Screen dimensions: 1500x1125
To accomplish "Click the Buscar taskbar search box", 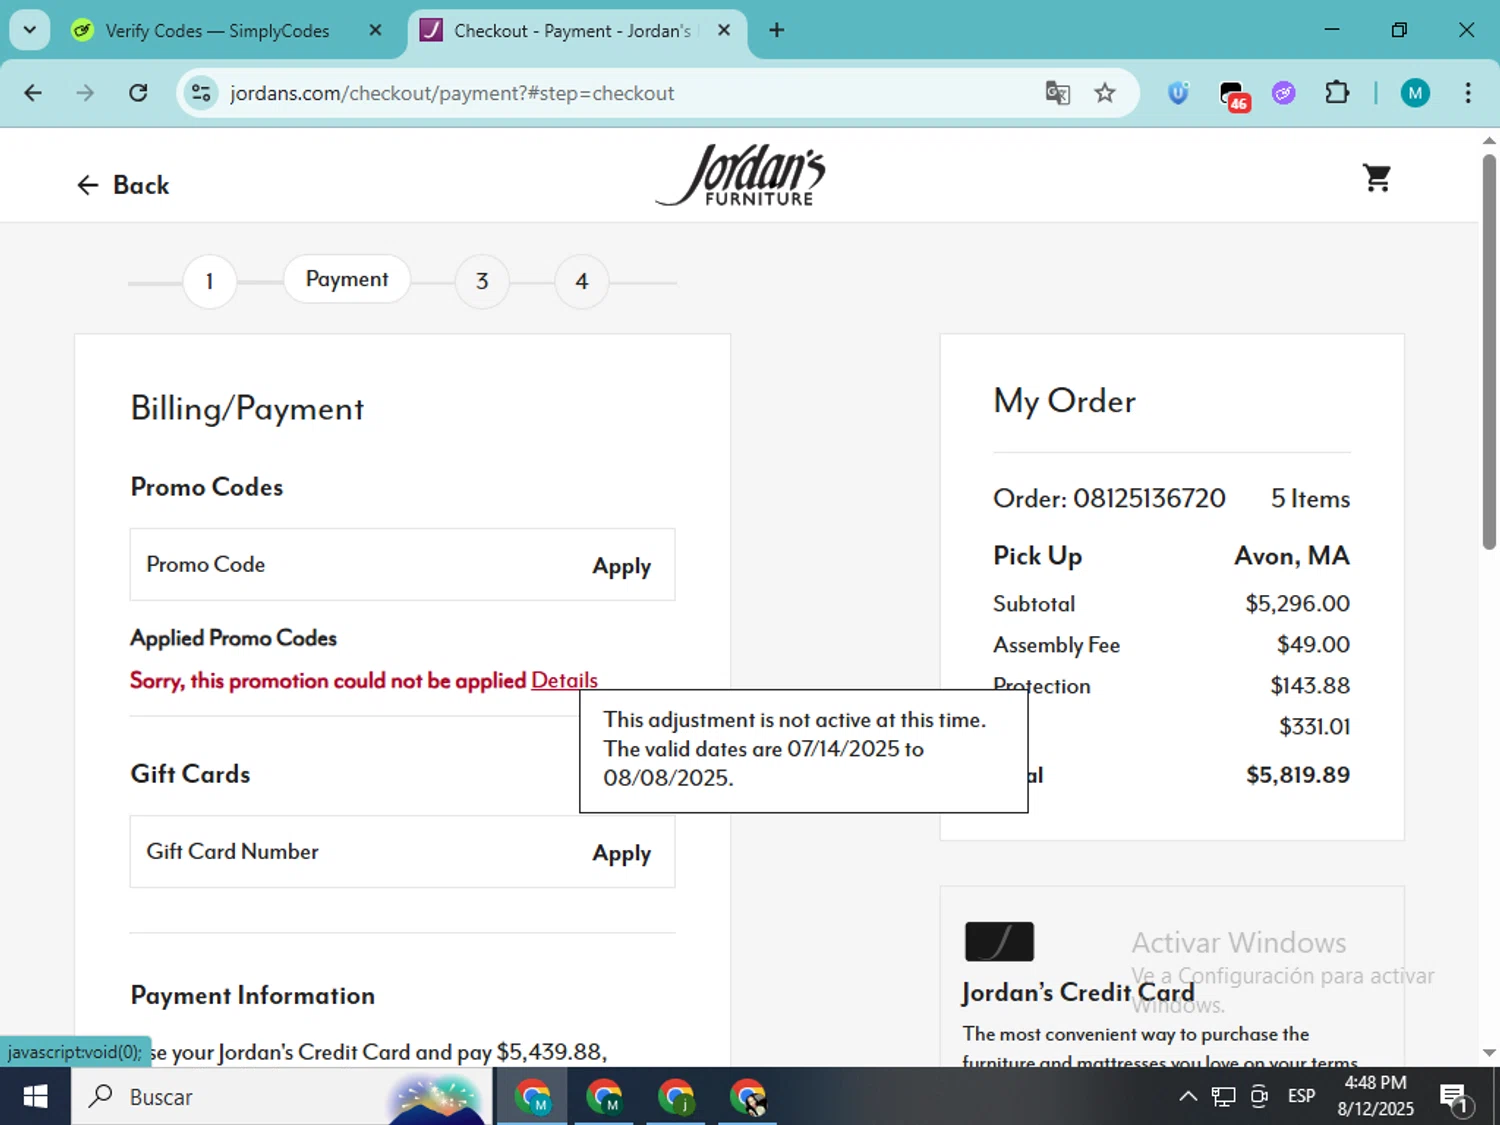I will [x=280, y=1097].
